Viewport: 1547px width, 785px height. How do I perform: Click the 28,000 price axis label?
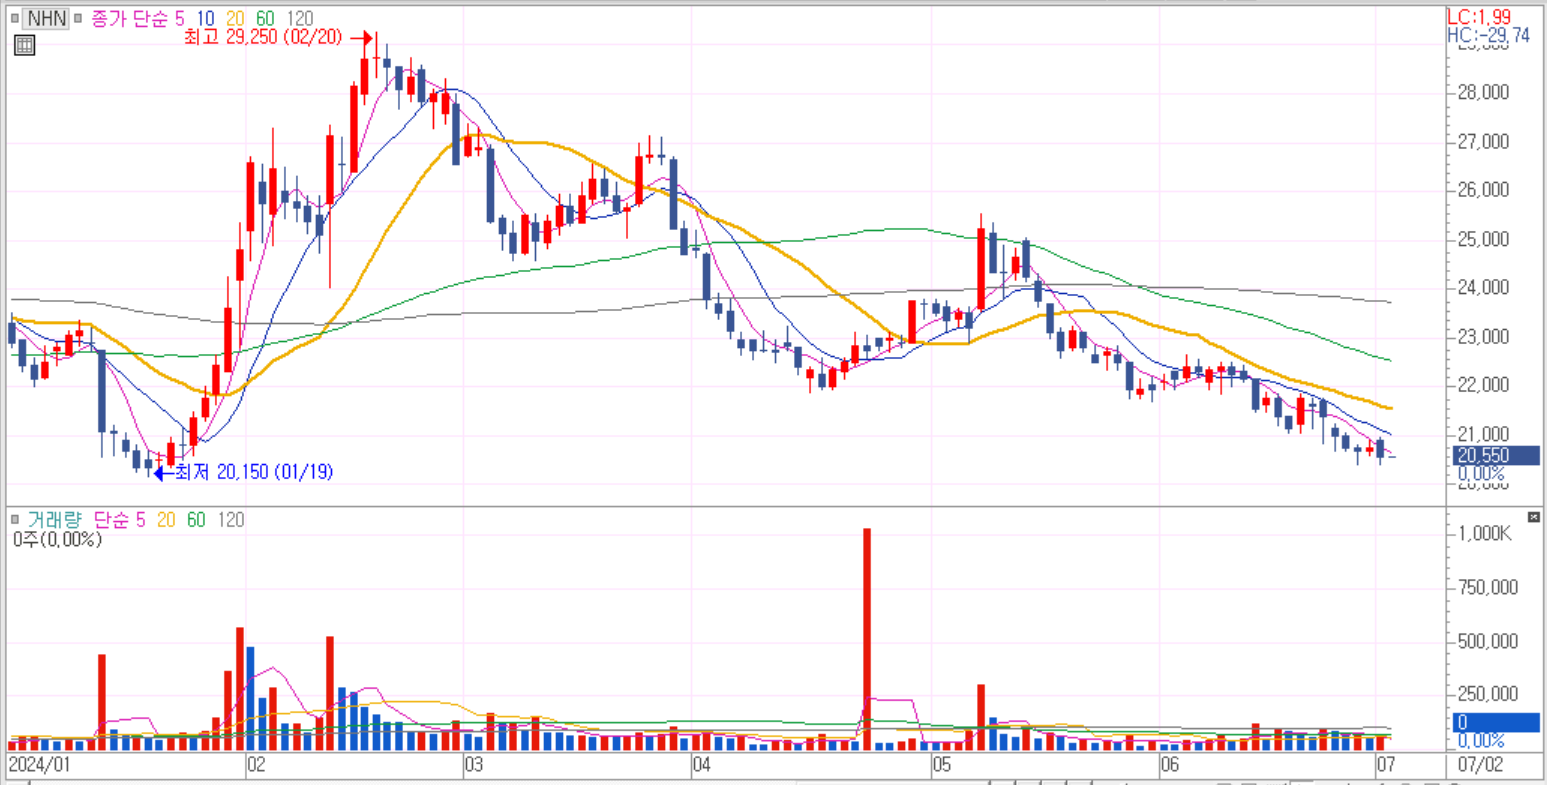coord(1482,92)
